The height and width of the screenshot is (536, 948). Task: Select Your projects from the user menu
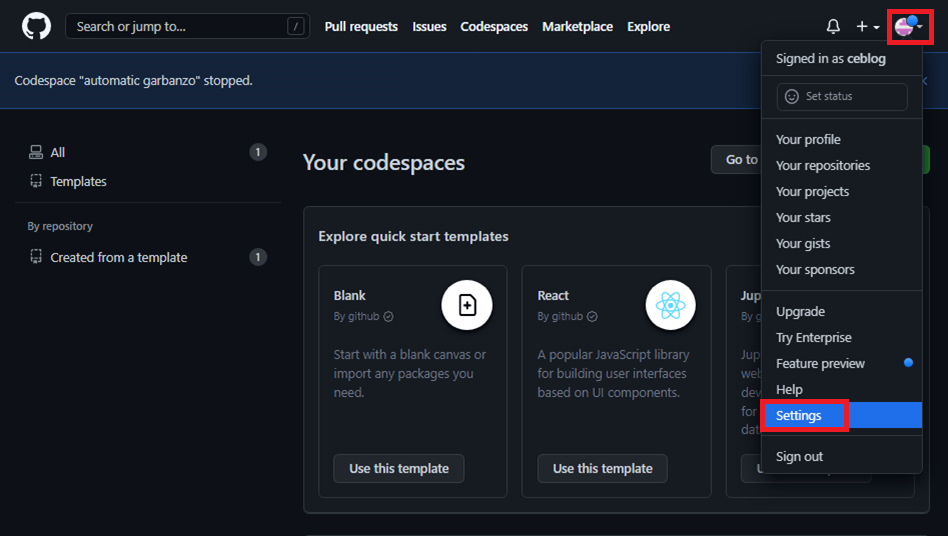tap(841, 192)
